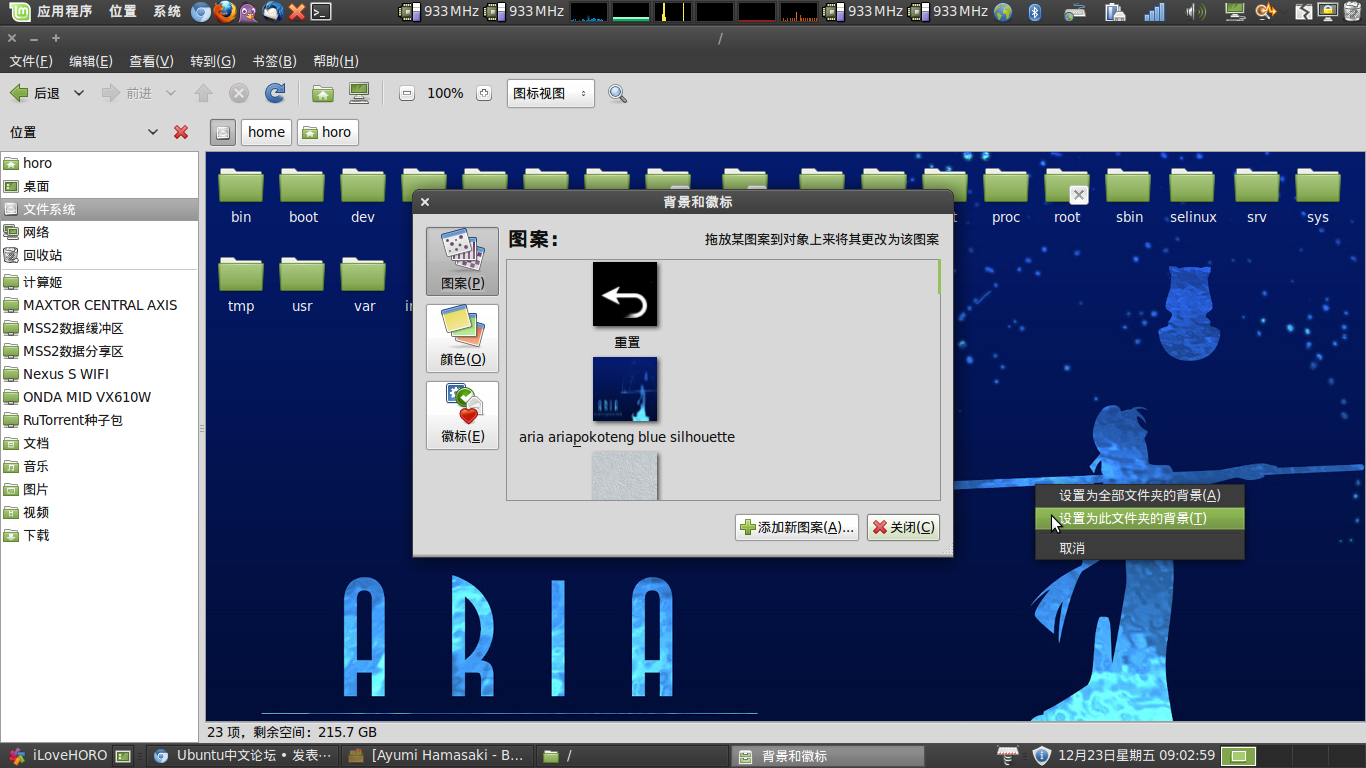
Task: Select File System in the sidebar
Action: coord(100,209)
